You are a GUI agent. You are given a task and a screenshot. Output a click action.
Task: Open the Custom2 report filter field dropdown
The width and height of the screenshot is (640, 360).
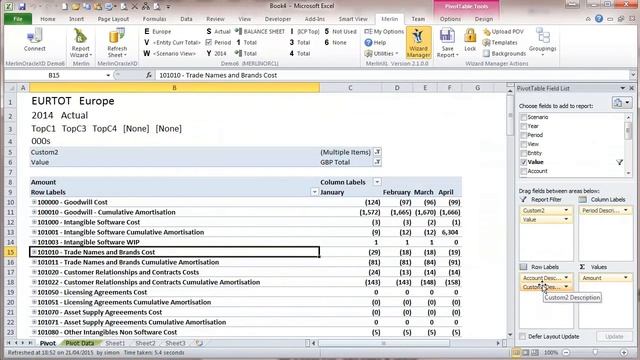coord(566,210)
